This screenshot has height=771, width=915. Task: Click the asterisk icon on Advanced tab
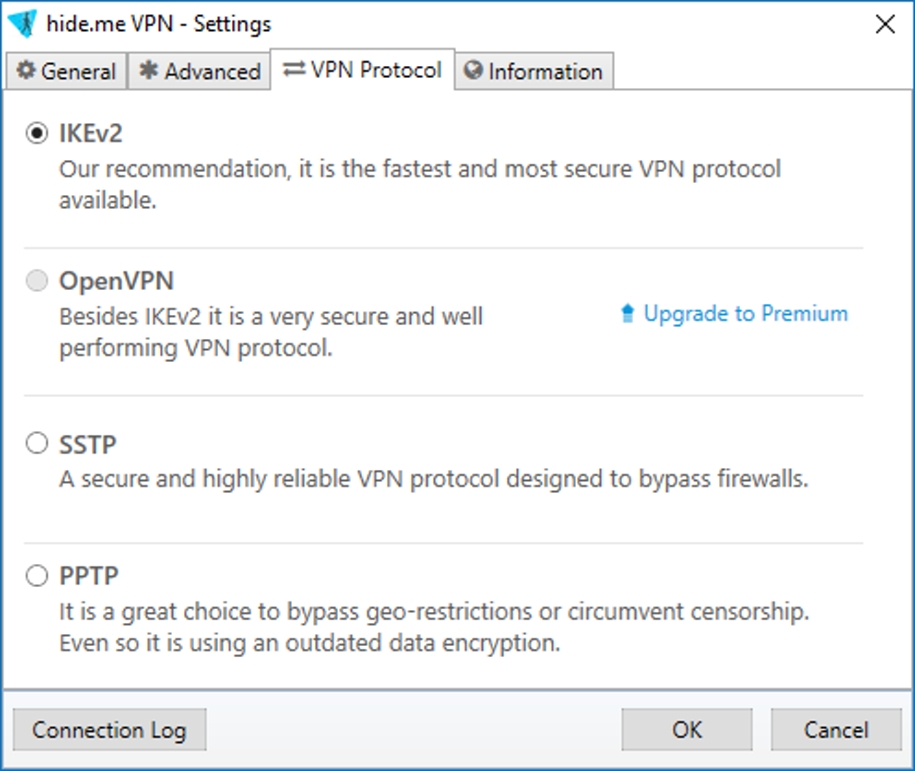tap(149, 71)
